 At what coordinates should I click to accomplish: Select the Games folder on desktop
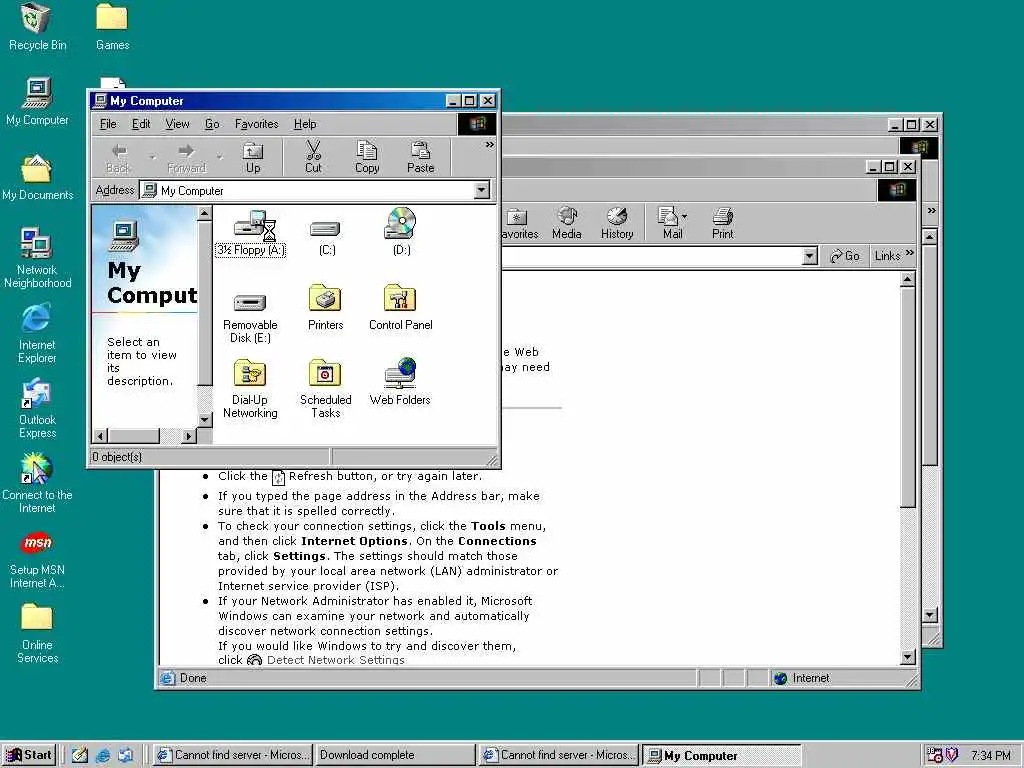click(x=112, y=27)
